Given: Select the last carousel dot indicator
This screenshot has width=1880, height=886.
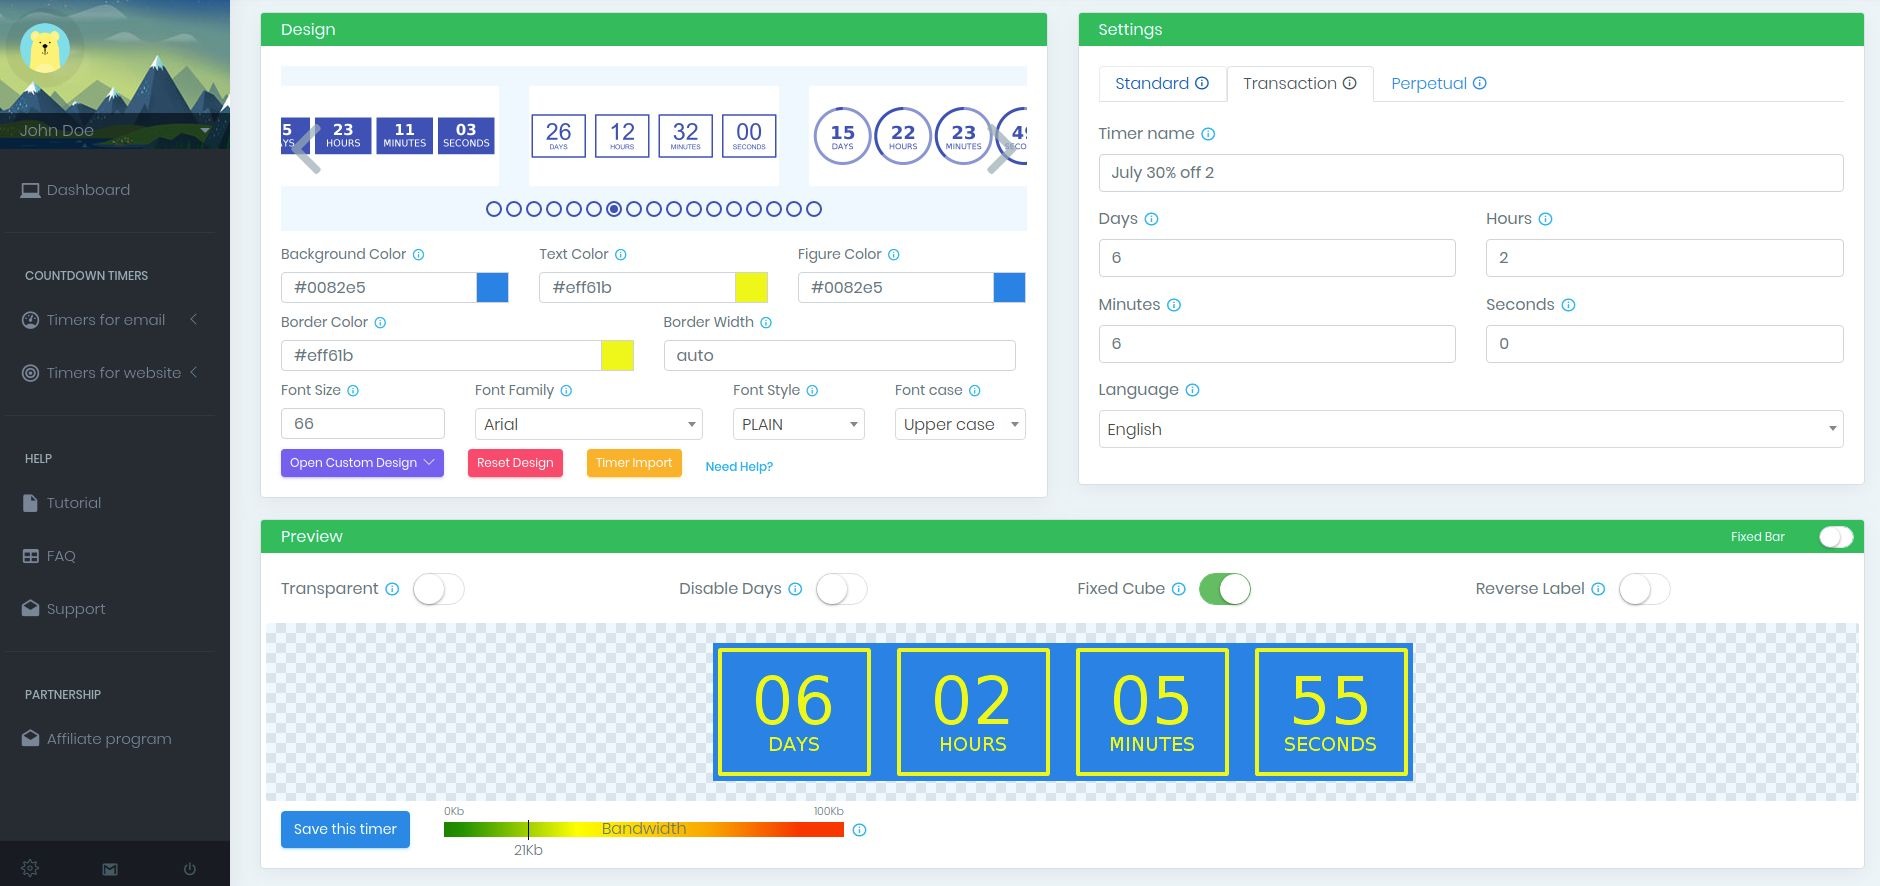Looking at the screenshot, I should click(x=814, y=209).
